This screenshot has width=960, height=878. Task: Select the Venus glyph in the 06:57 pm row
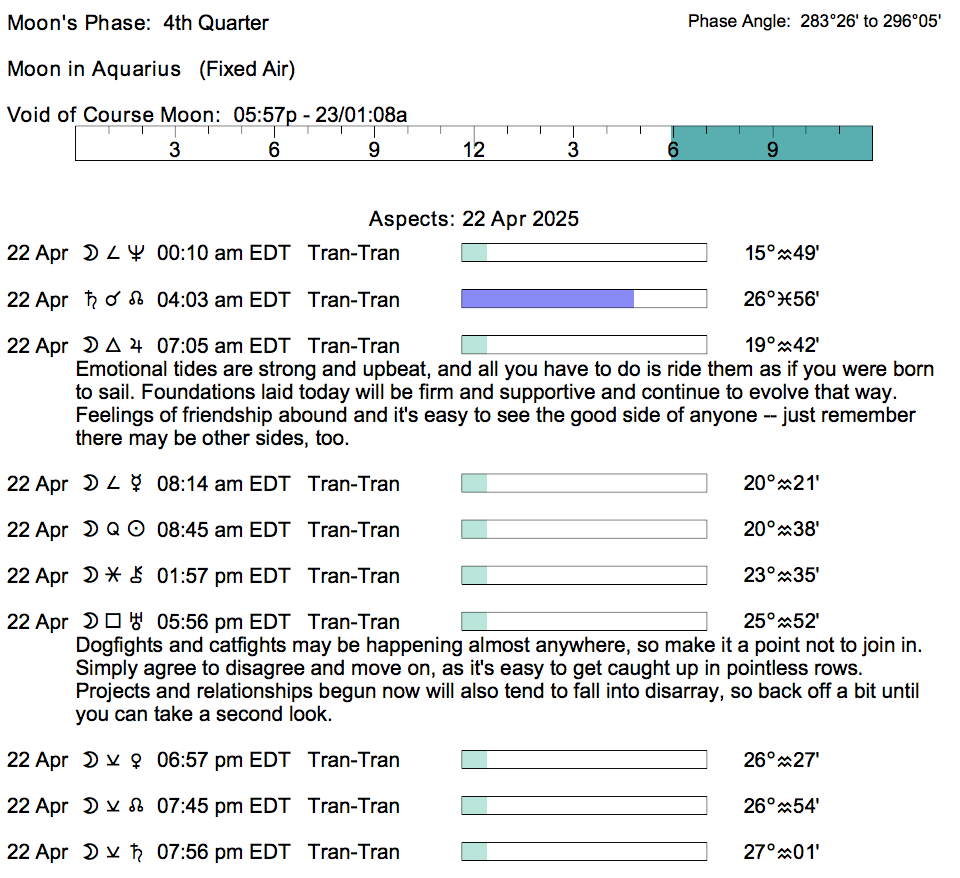click(x=136, y=761)
